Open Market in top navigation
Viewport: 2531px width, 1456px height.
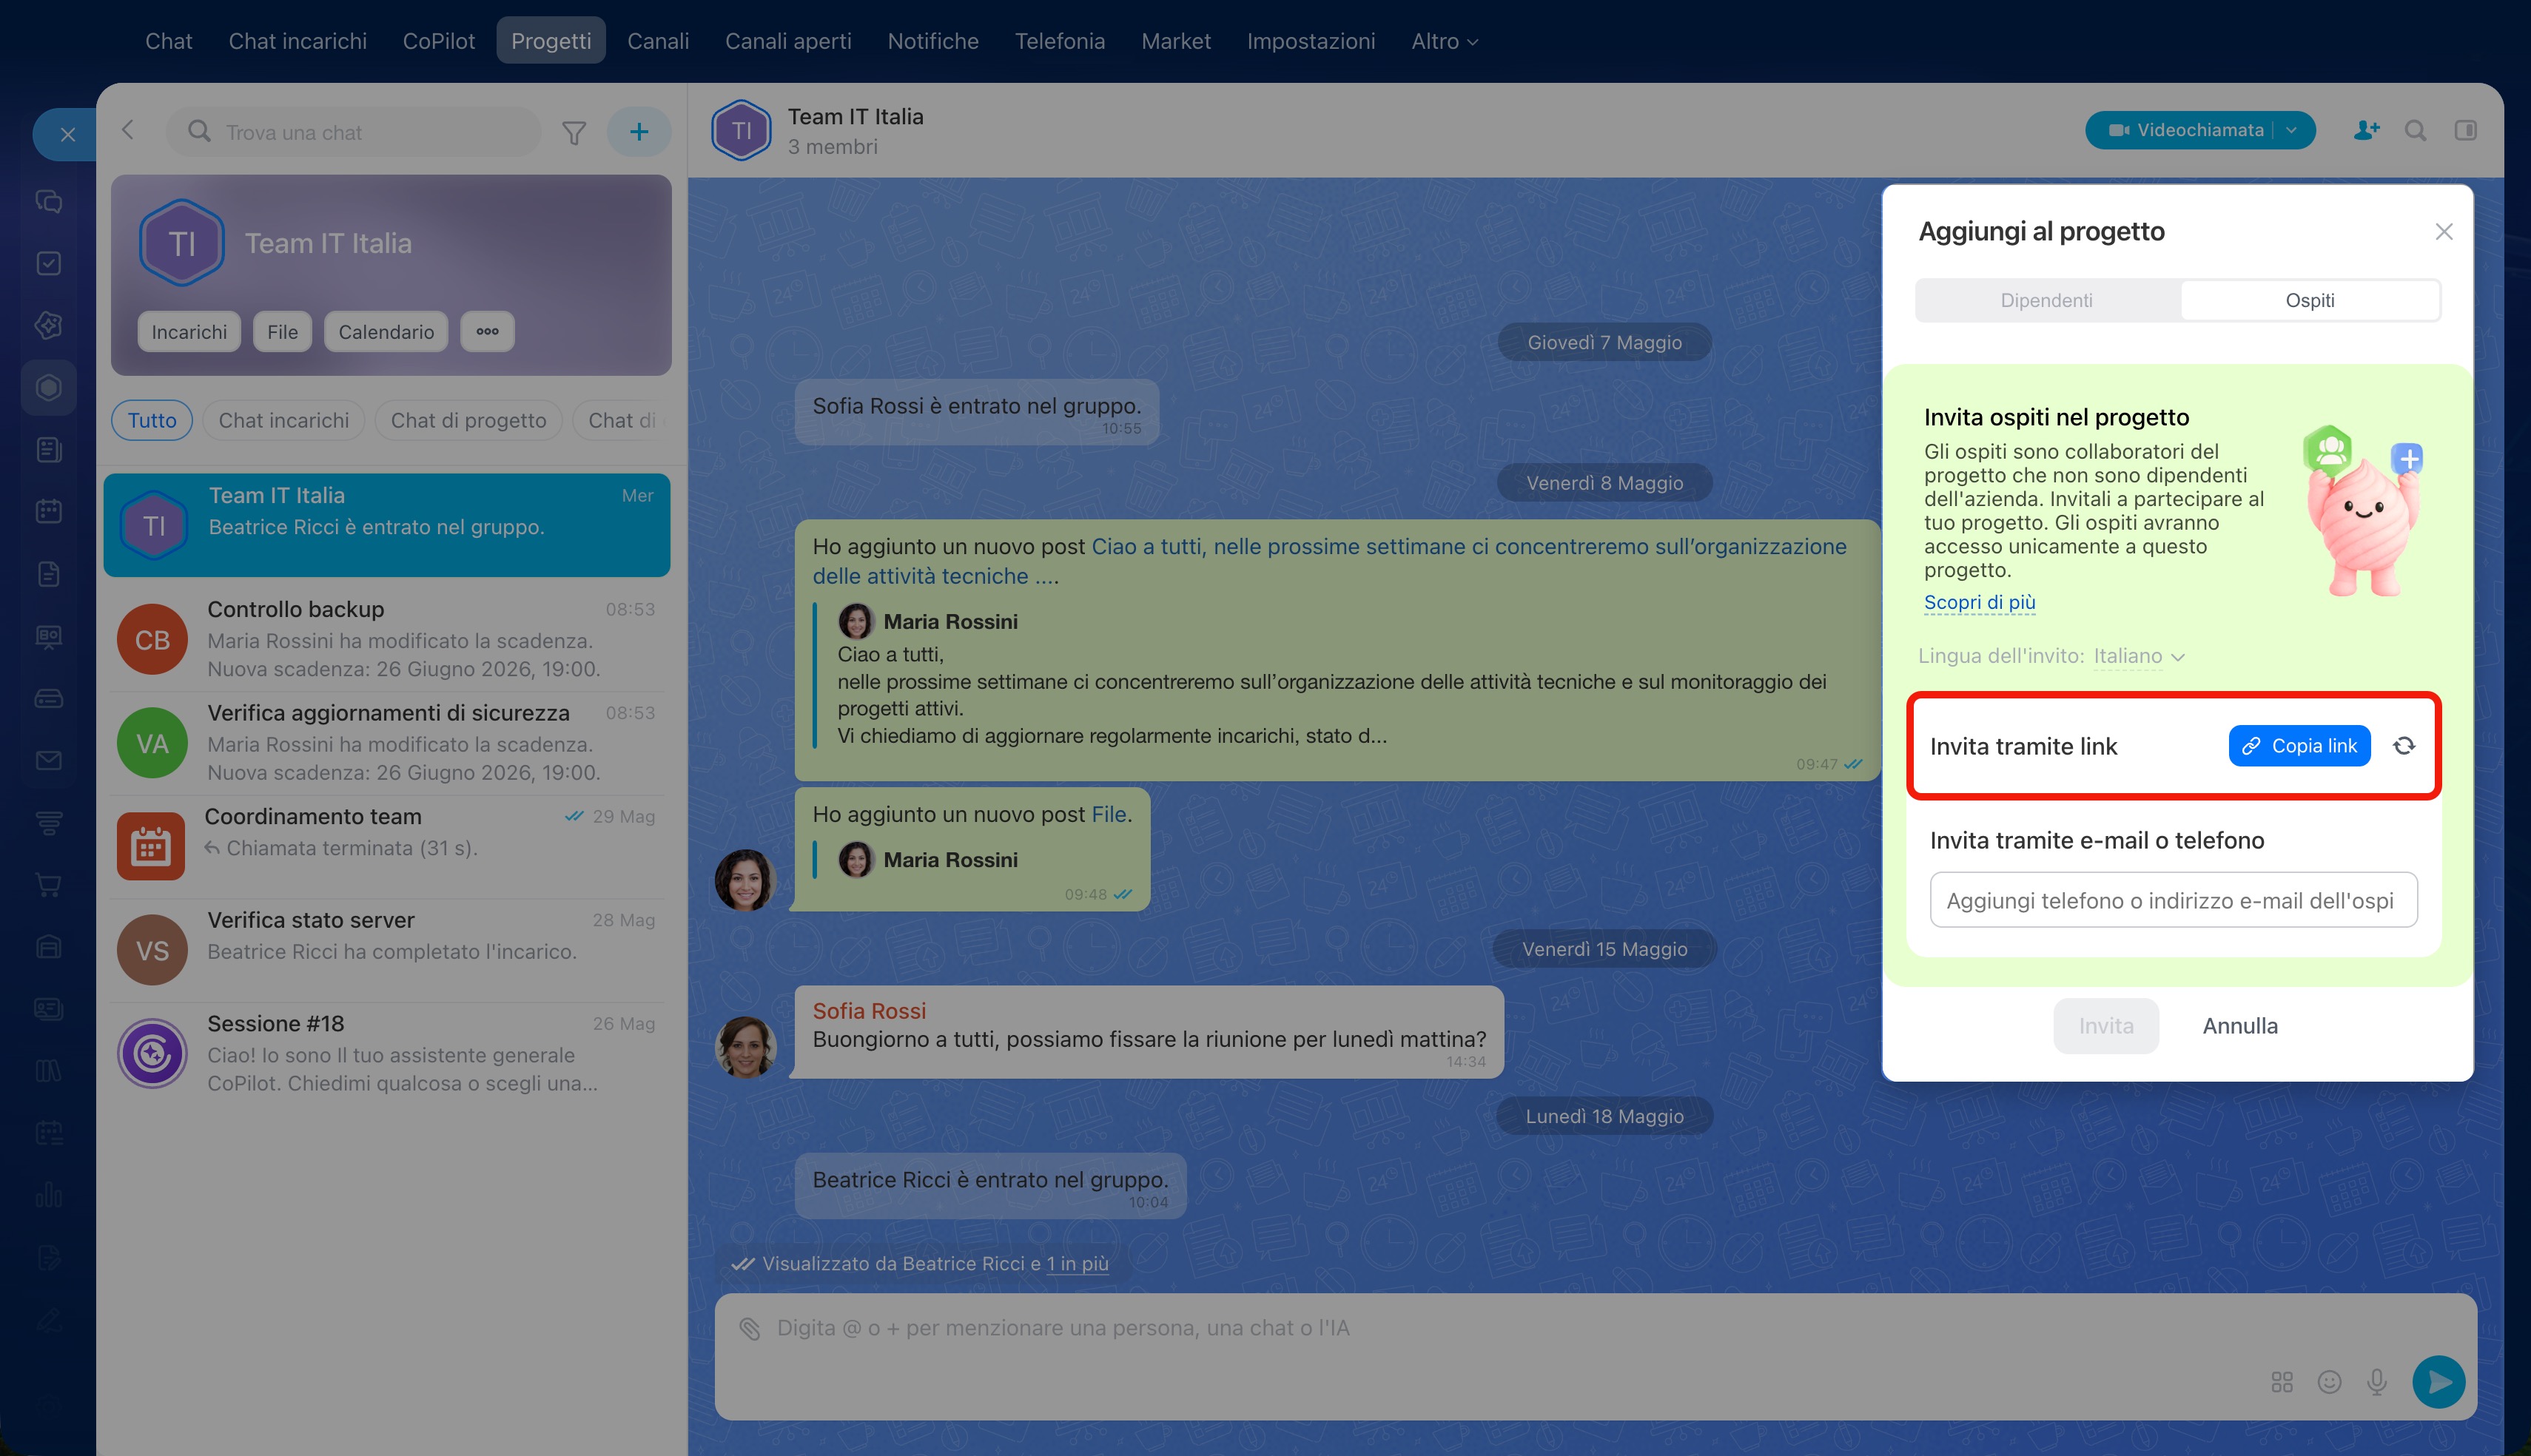(x=1176, y=41)
